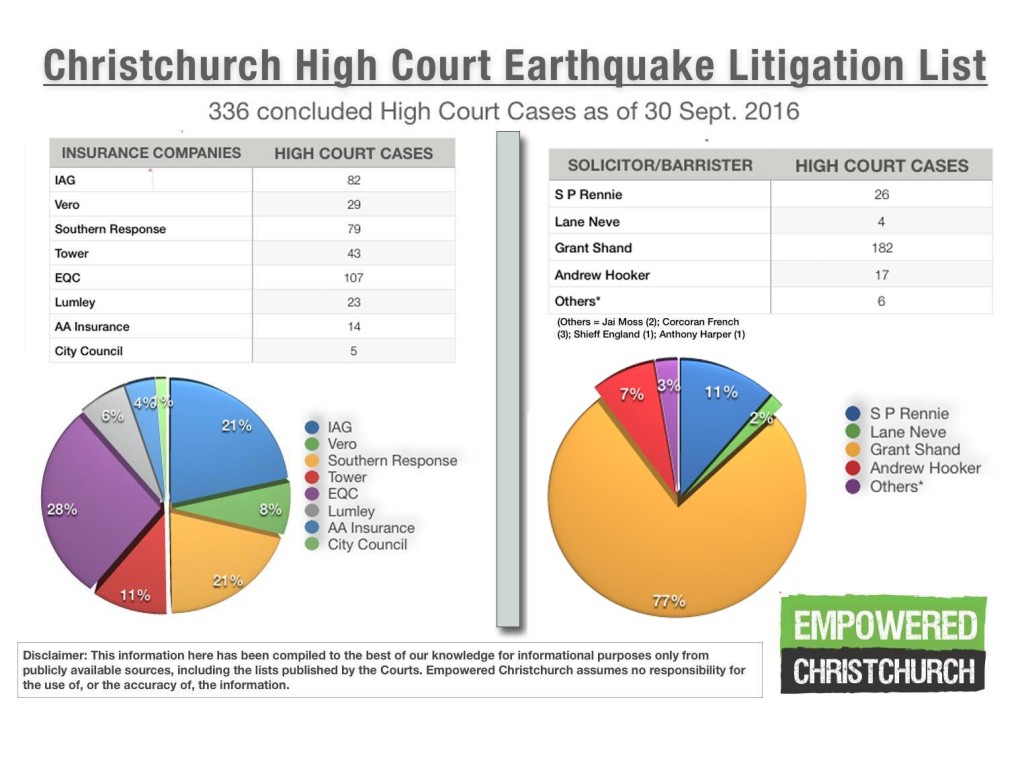Click the Christchurch High Court title heading
The width and height of the screenshot is (1024, 761).
tap(514, 67)
